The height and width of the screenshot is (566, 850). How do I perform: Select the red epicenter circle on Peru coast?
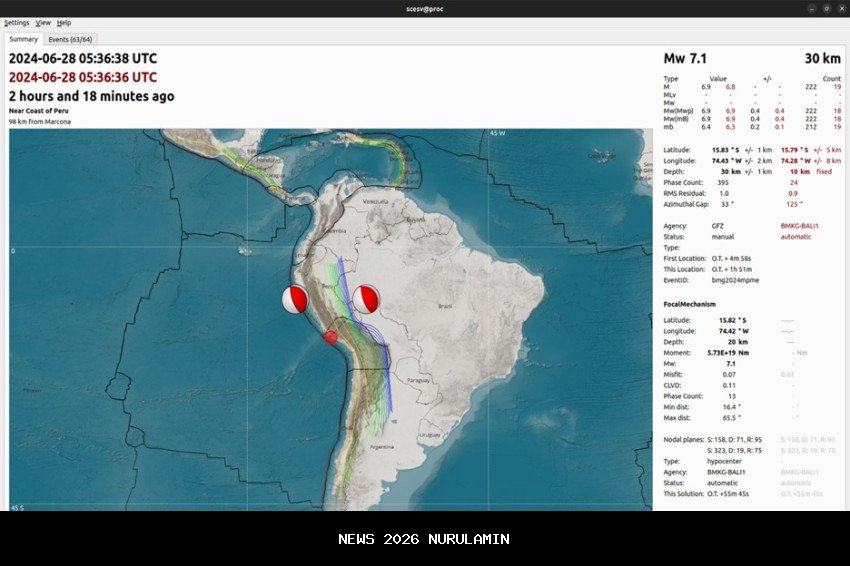[331, 338]
